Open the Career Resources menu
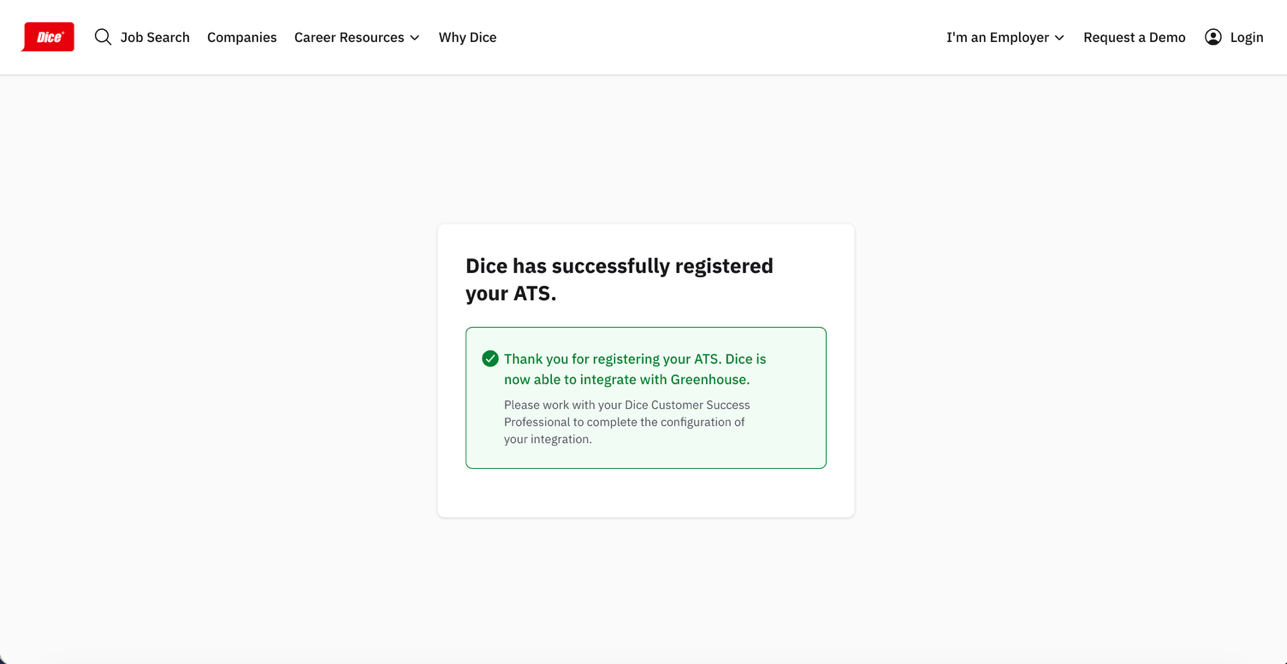The height and width of the screenshot is (664, 1287). [x=349, y=37]
